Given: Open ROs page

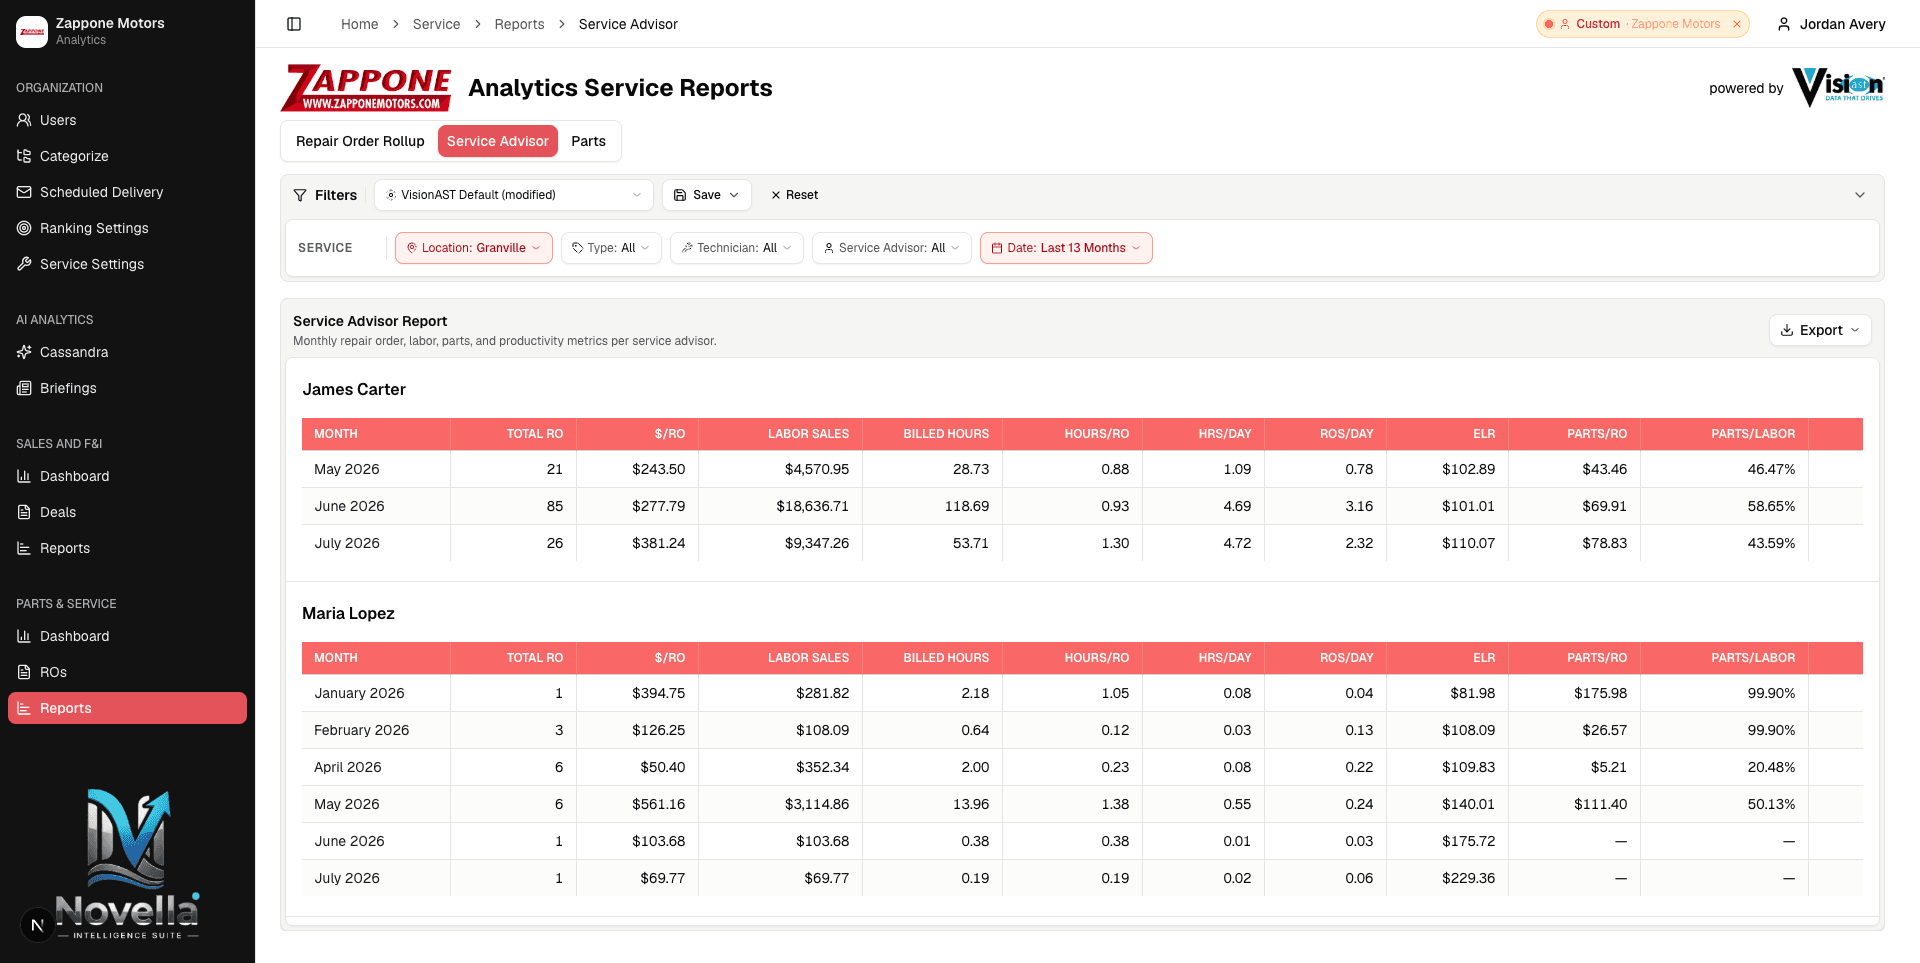Looking at the screenshot, I should pos(127,672).
